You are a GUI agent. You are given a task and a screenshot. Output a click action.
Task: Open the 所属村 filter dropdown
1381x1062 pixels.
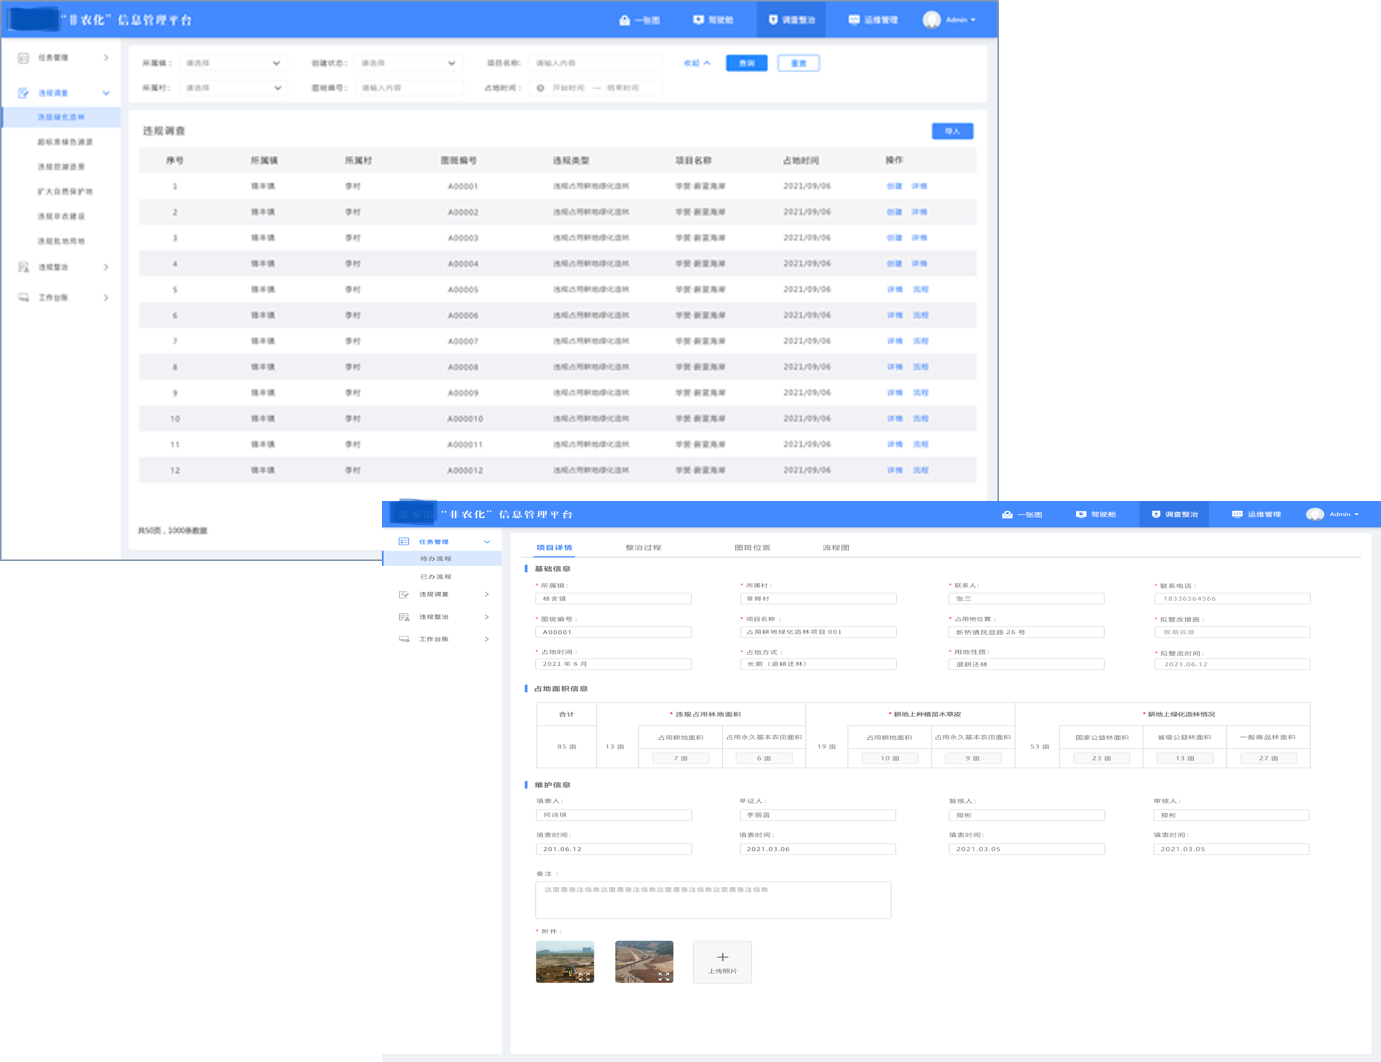(x=232, y=88)
